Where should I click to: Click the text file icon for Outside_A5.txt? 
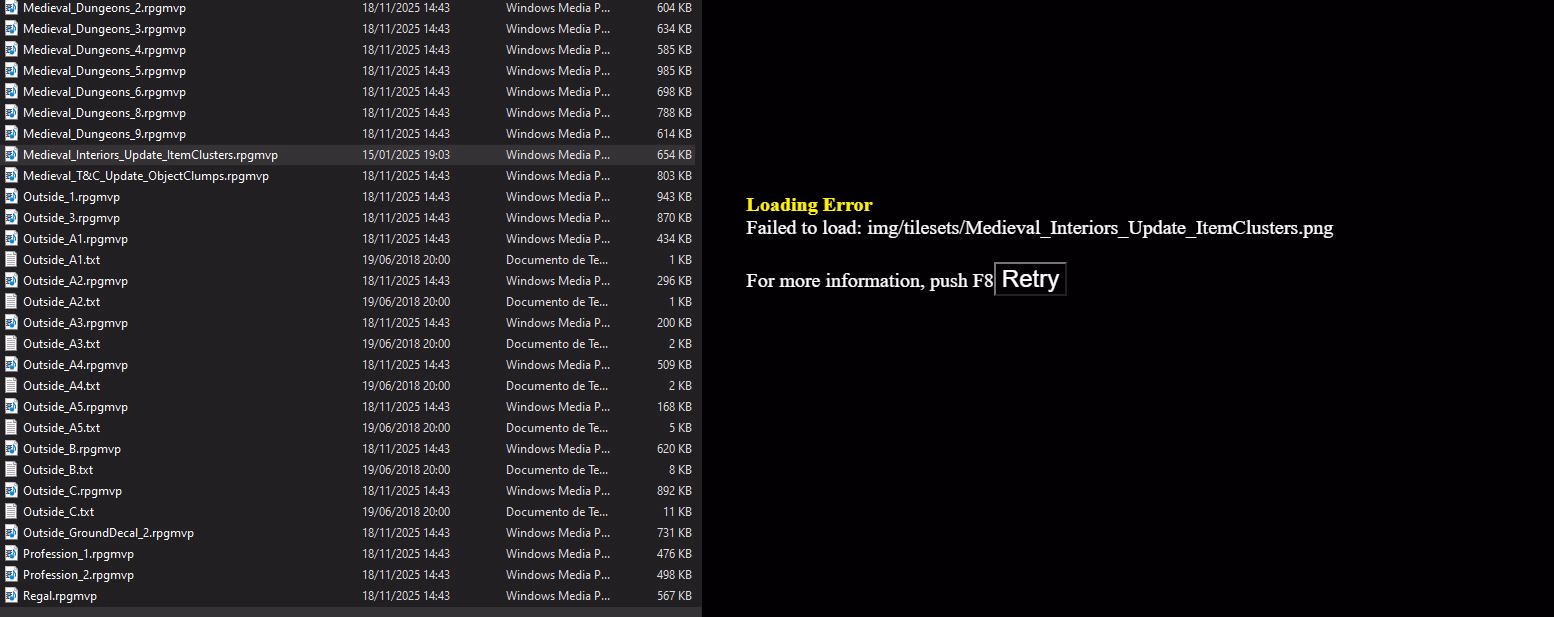pyautogui.click(x=12, y=428)
